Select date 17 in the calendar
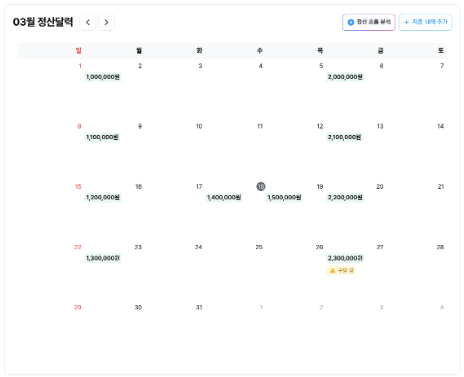 (199, 187)
